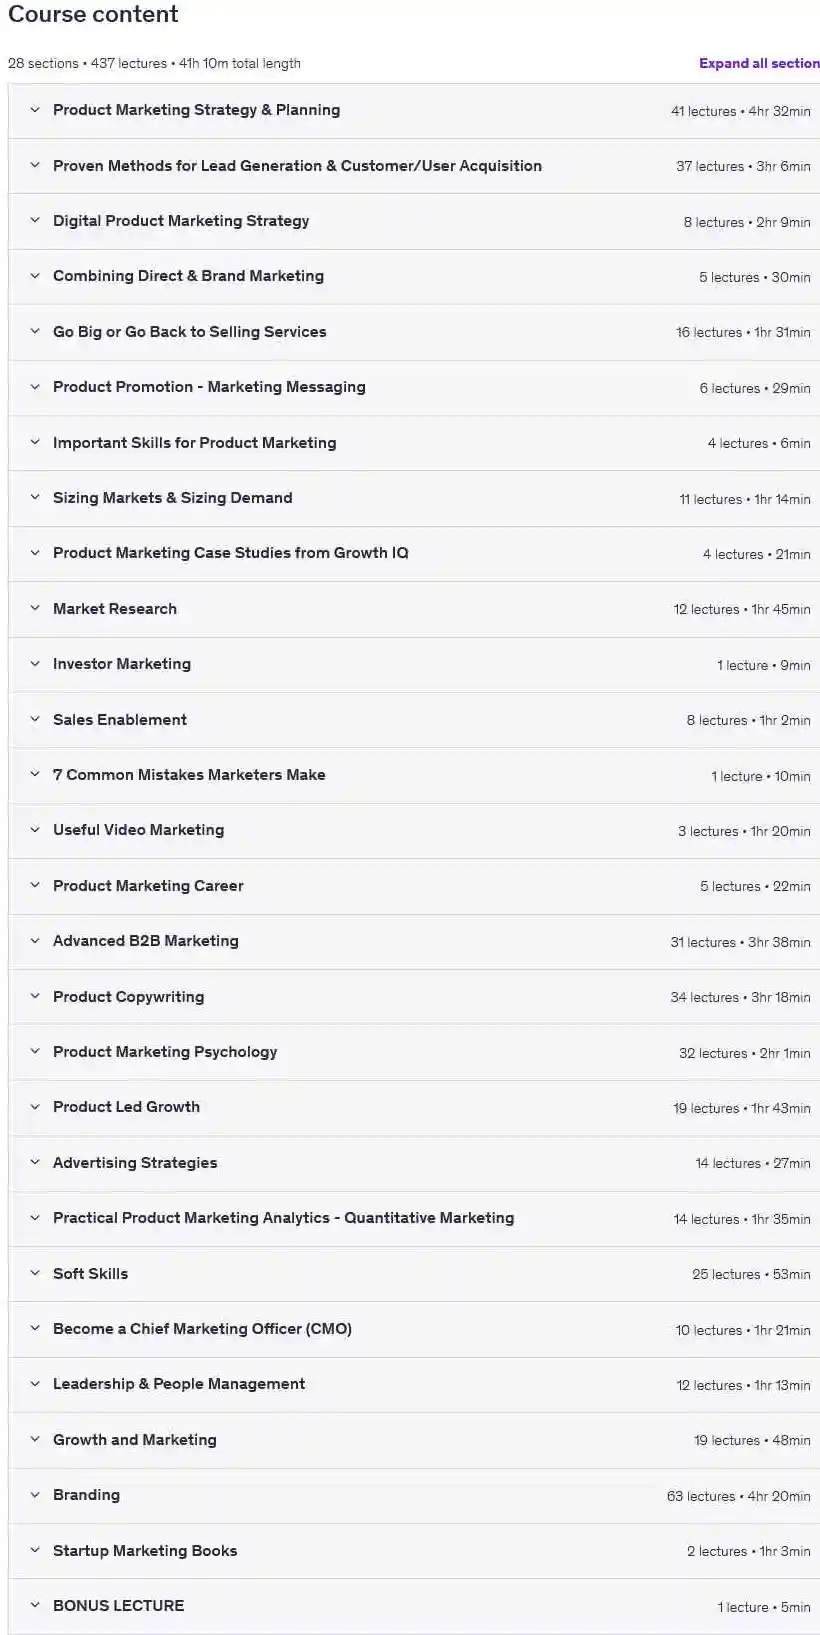The height and width of the screenshot is (1635, 820).
Task: Expand Product Marketing Psychology section
Action: click(414, 1052)
